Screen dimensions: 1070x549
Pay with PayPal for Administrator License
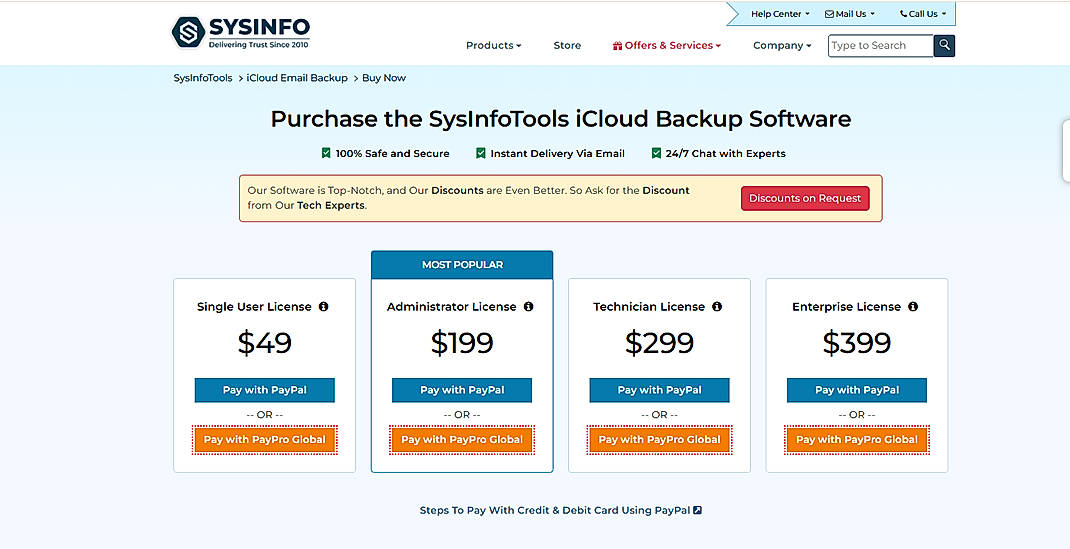[x=462, y=390]
